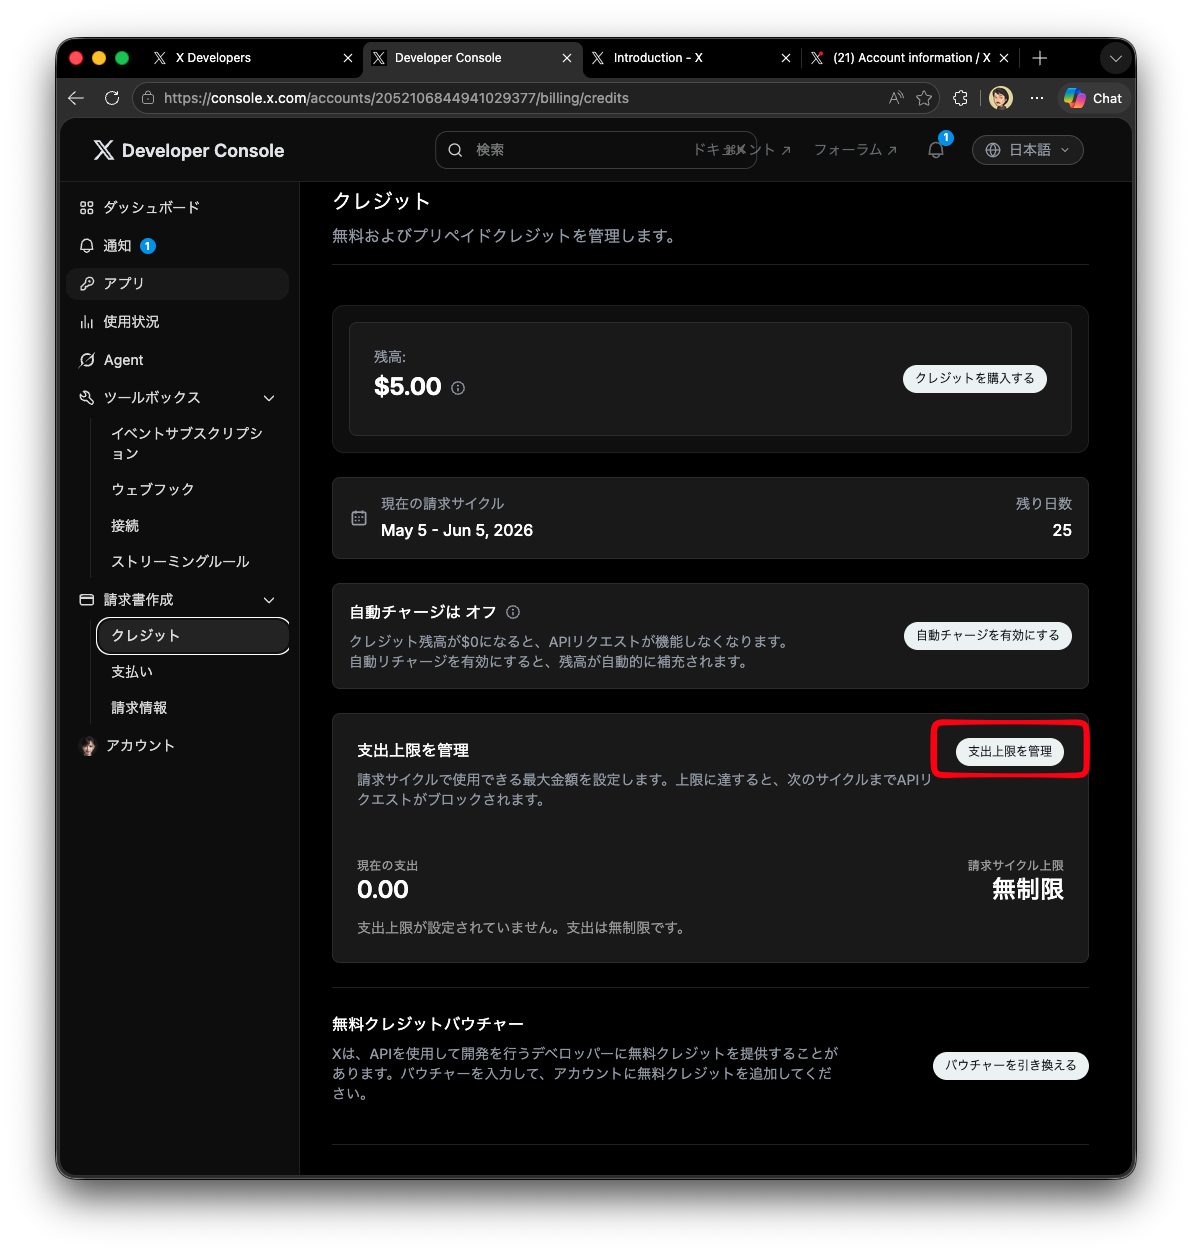Click the billing cycle calendar icon
Screen dimensions: 1192x1253
point(359,518)
